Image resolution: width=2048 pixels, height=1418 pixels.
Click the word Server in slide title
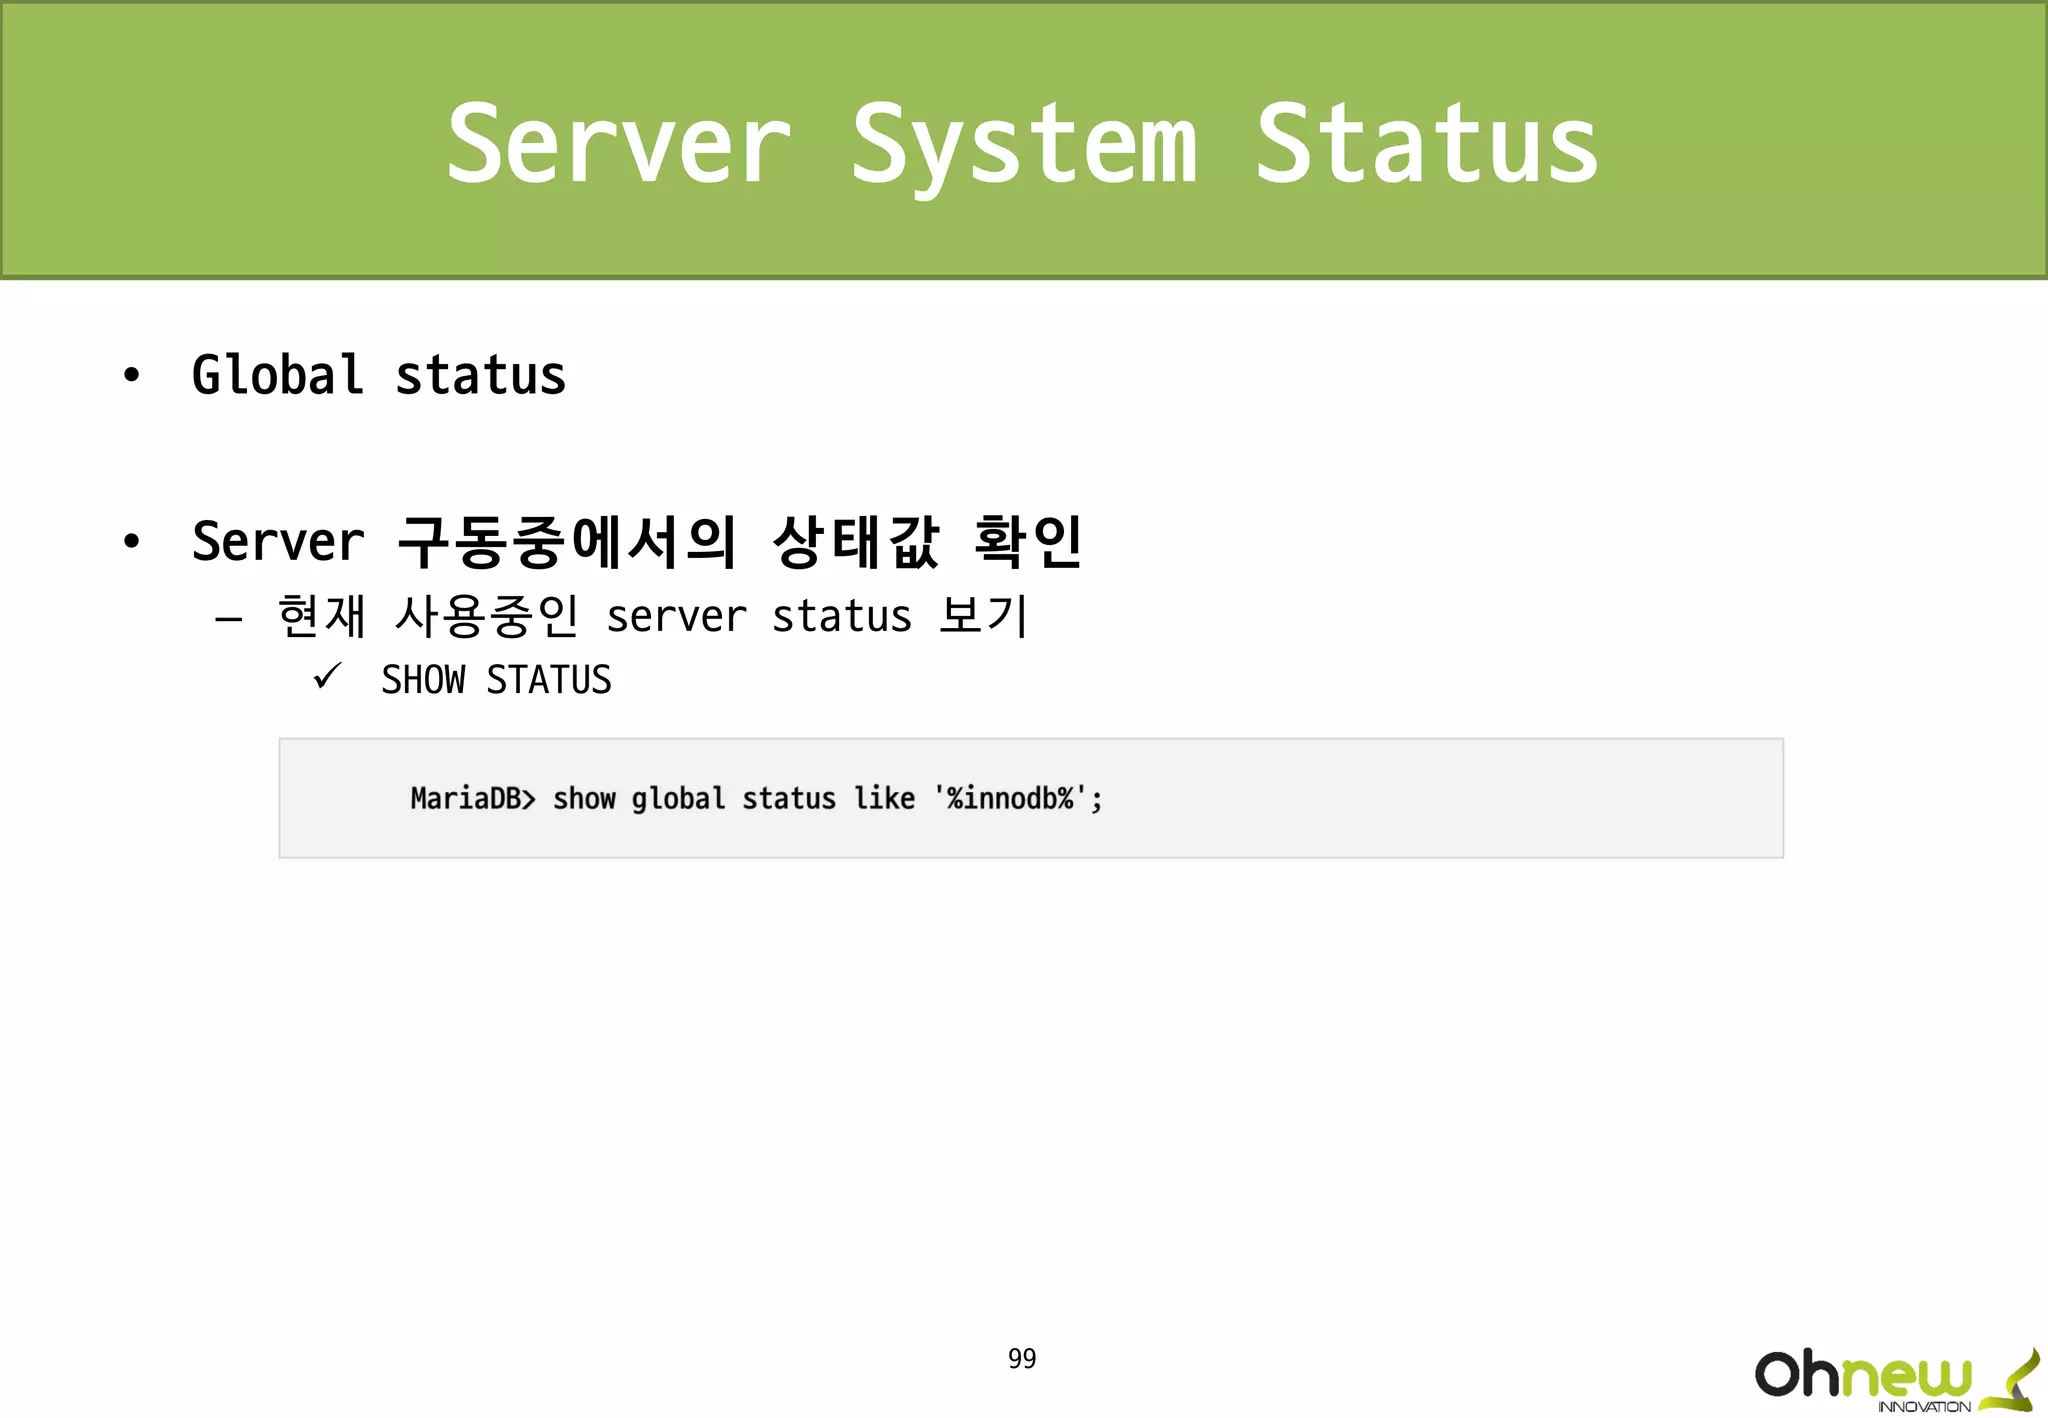619,145
